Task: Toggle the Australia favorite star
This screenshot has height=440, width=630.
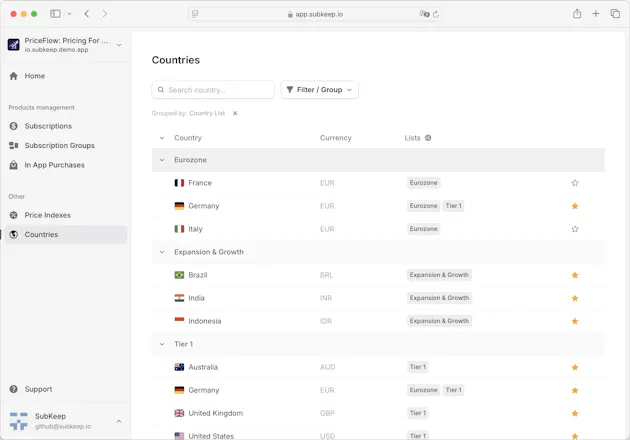Action: (x=575, y=367)
